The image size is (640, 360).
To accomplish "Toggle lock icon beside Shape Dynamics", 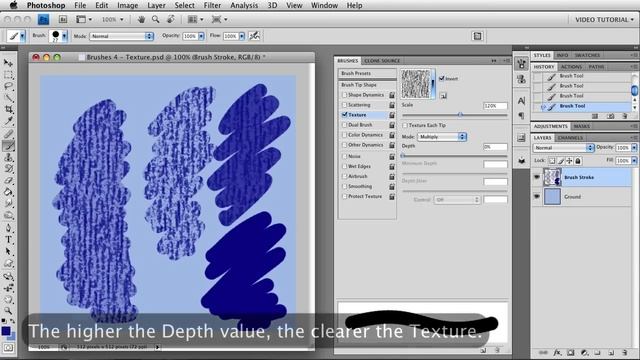I will tap(392, 95).
